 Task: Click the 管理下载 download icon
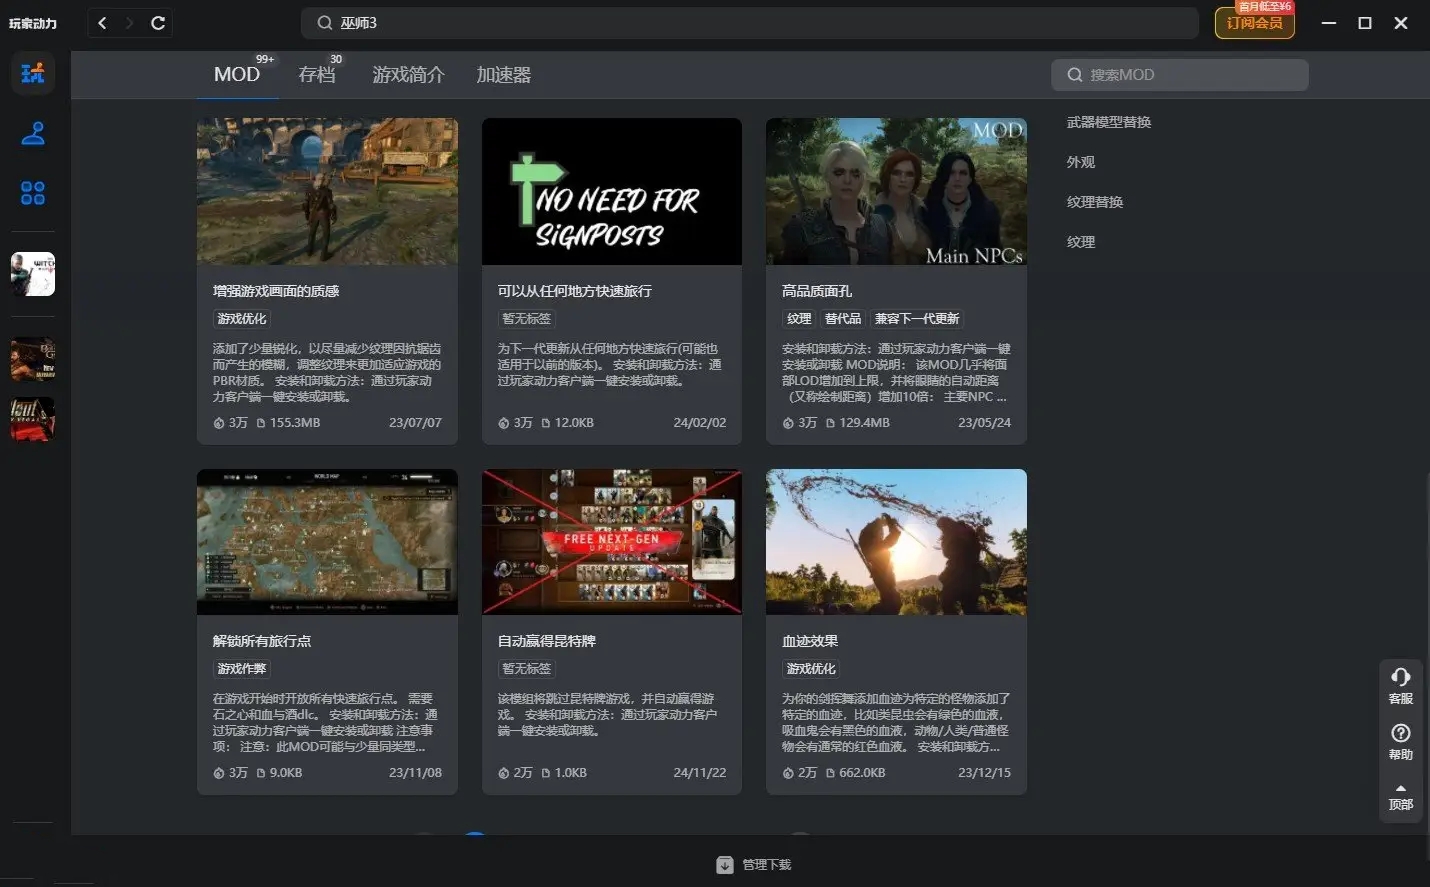(x=725, y=865)
